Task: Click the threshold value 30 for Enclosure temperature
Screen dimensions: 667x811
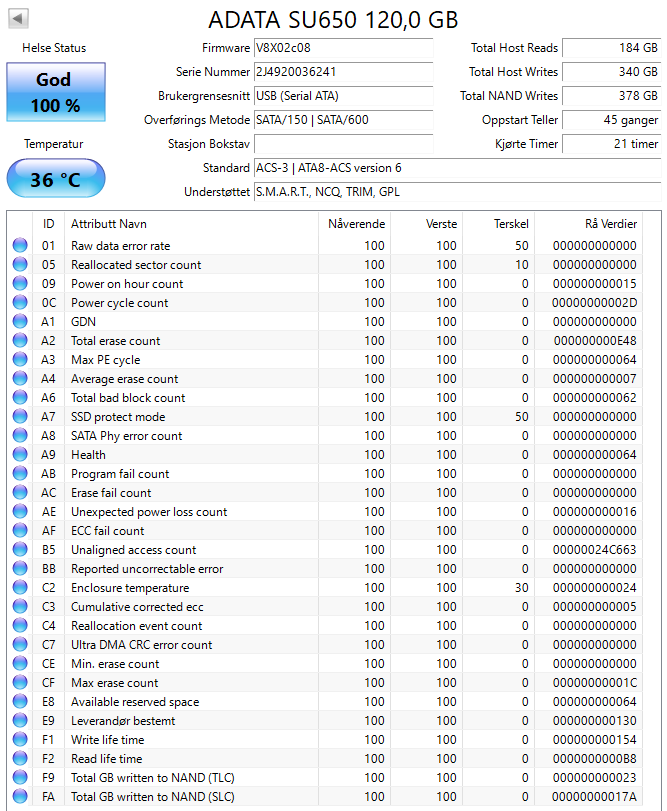Action: click(x=522, y=588)
